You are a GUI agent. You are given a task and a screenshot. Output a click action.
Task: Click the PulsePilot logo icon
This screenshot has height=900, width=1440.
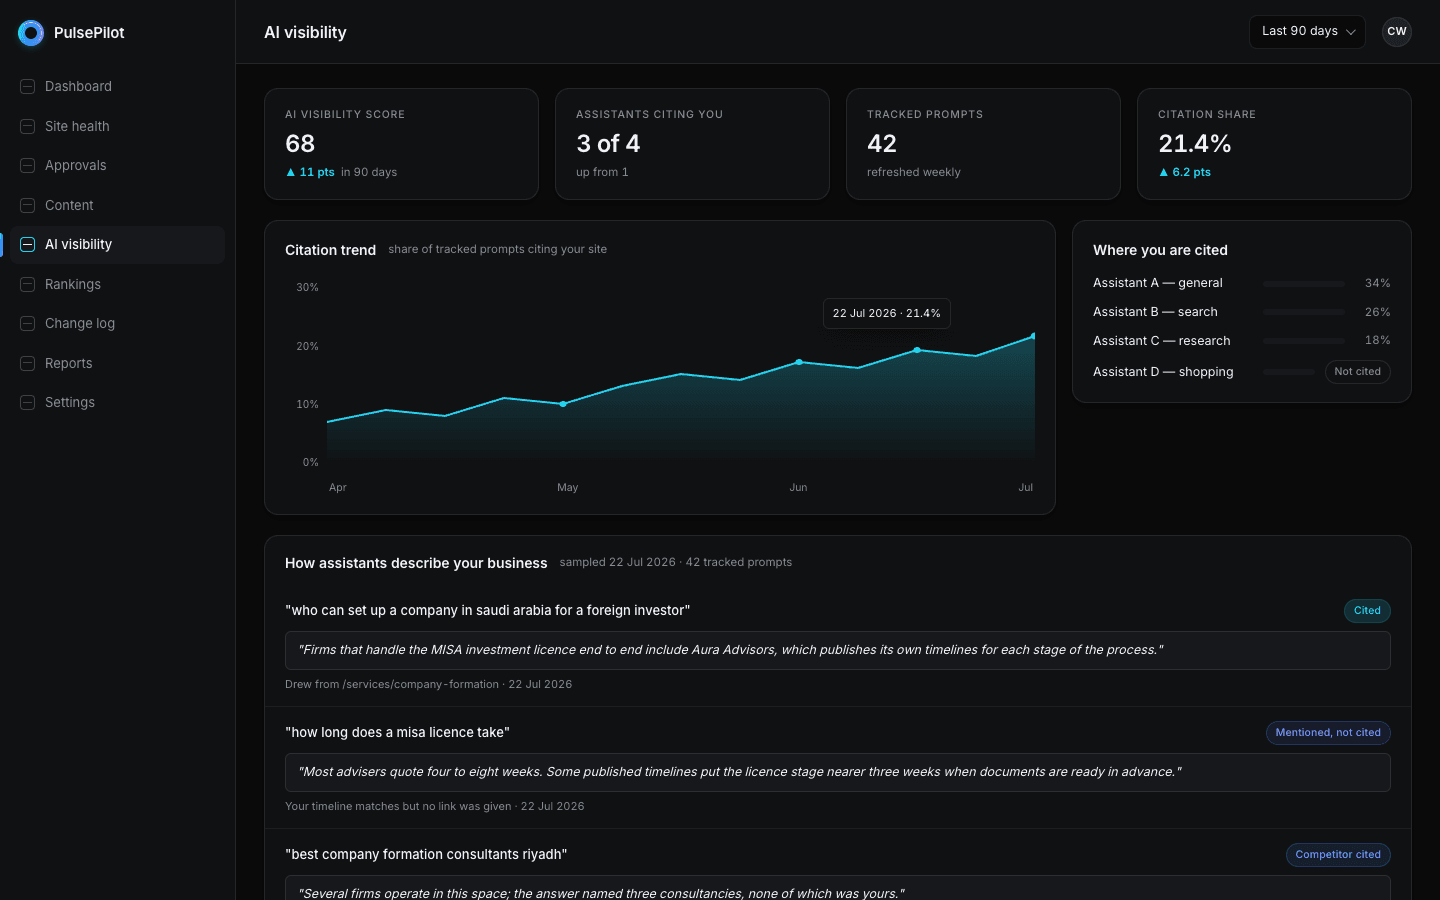coord(31,33)
